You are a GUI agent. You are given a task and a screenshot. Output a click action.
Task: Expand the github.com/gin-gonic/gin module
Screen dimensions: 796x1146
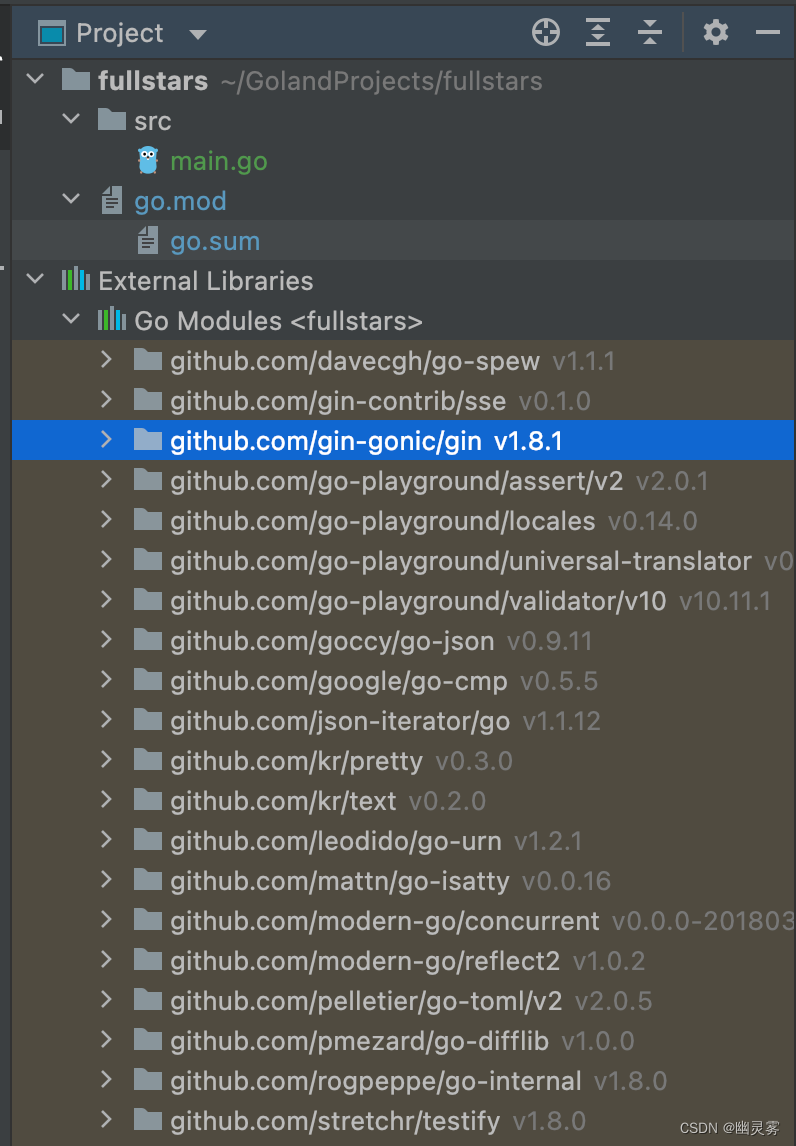(105, 440)
